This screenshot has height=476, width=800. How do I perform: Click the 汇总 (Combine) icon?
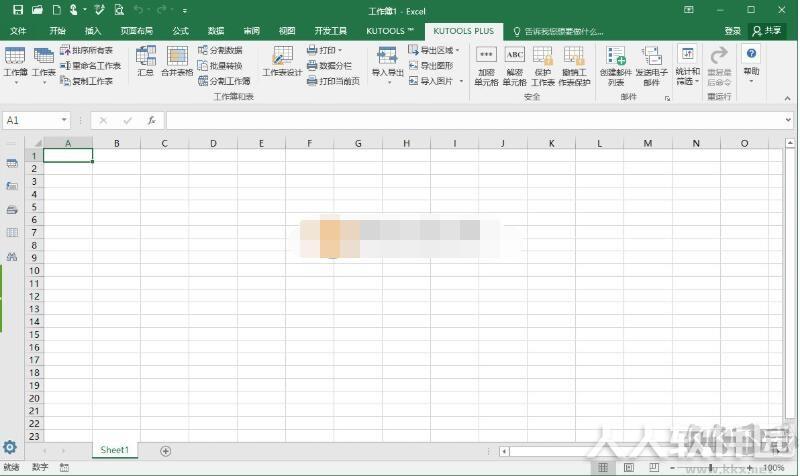(146, 61)
